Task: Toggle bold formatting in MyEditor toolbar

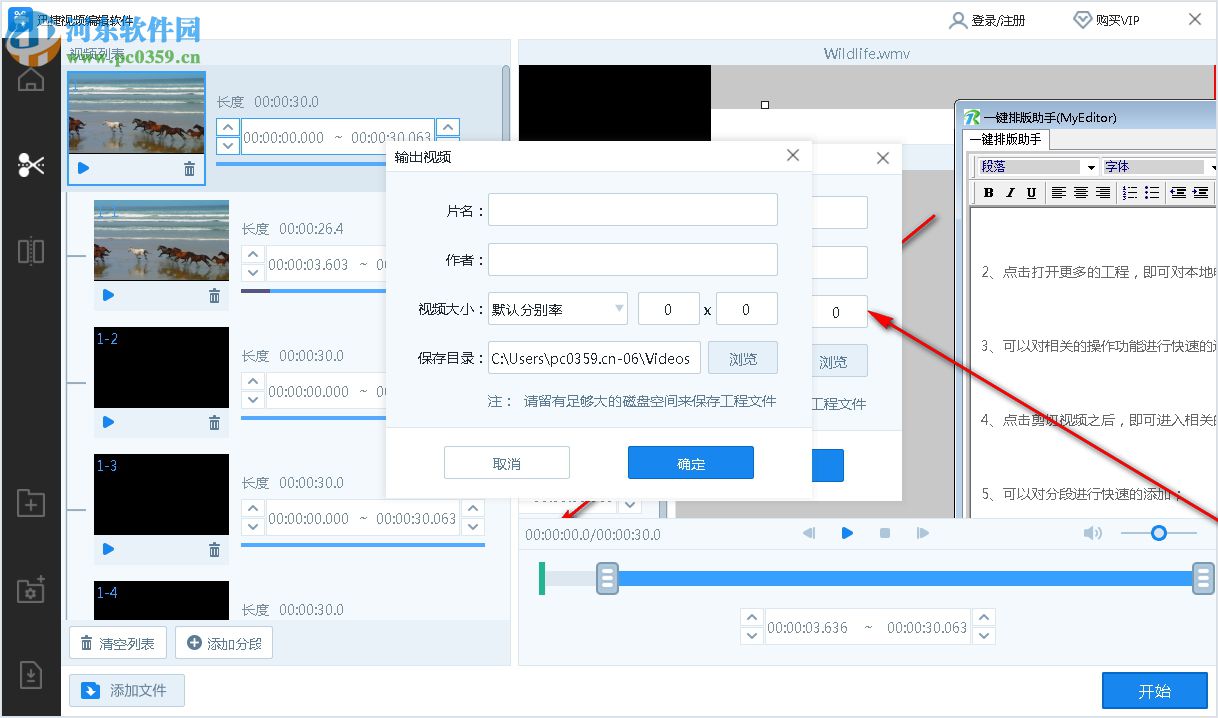Action: 988,192
